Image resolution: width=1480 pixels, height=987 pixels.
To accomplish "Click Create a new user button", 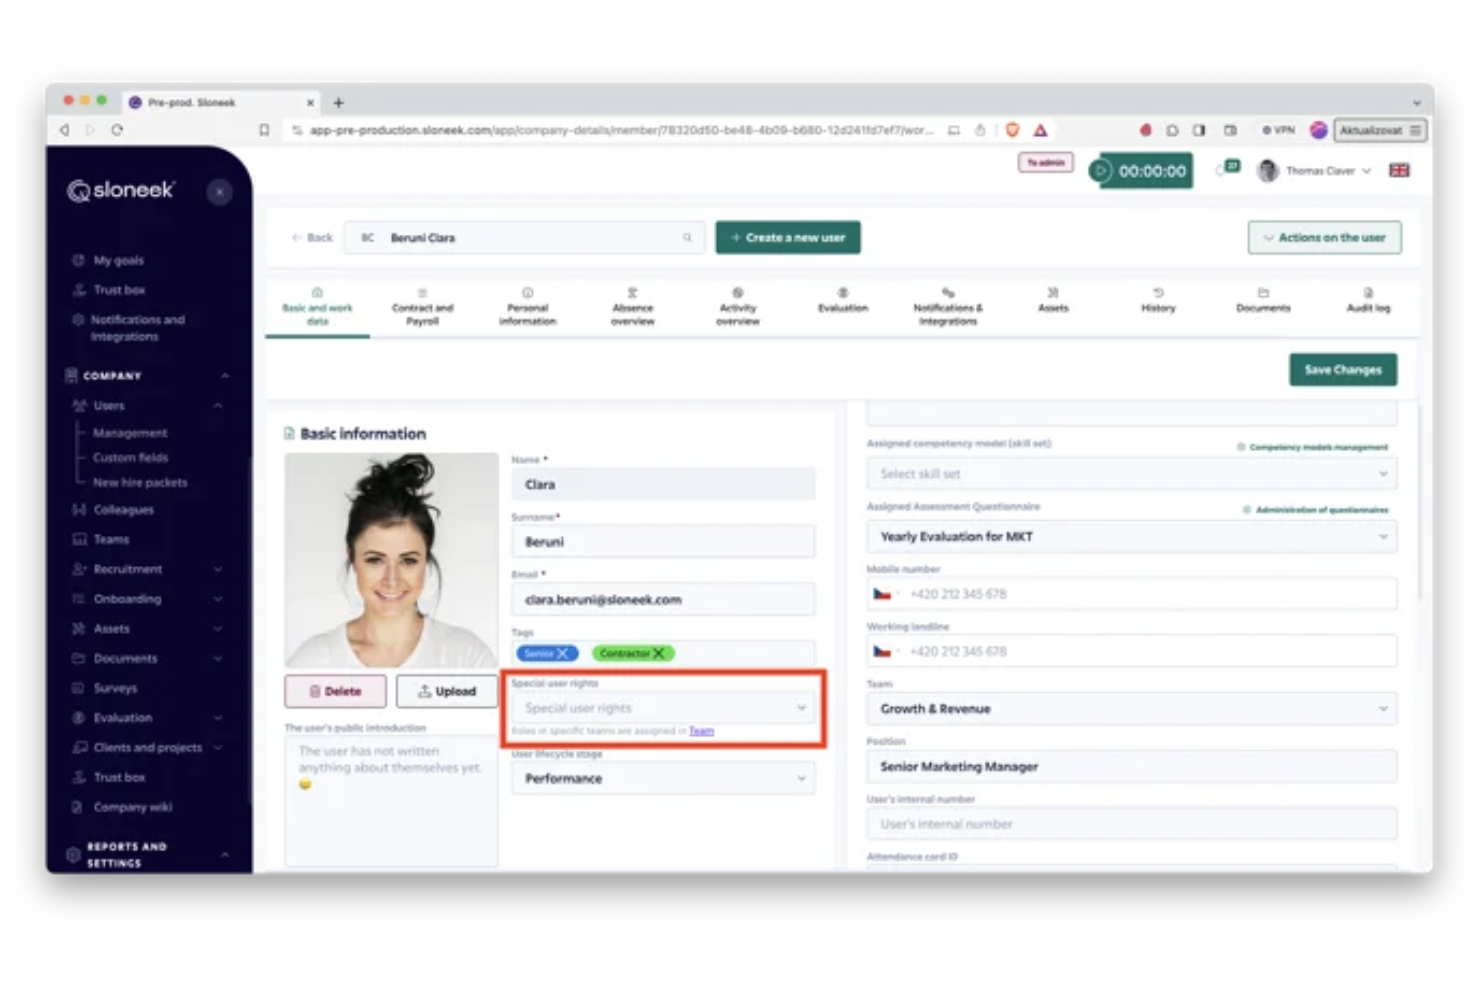I will tap(788, 238).
